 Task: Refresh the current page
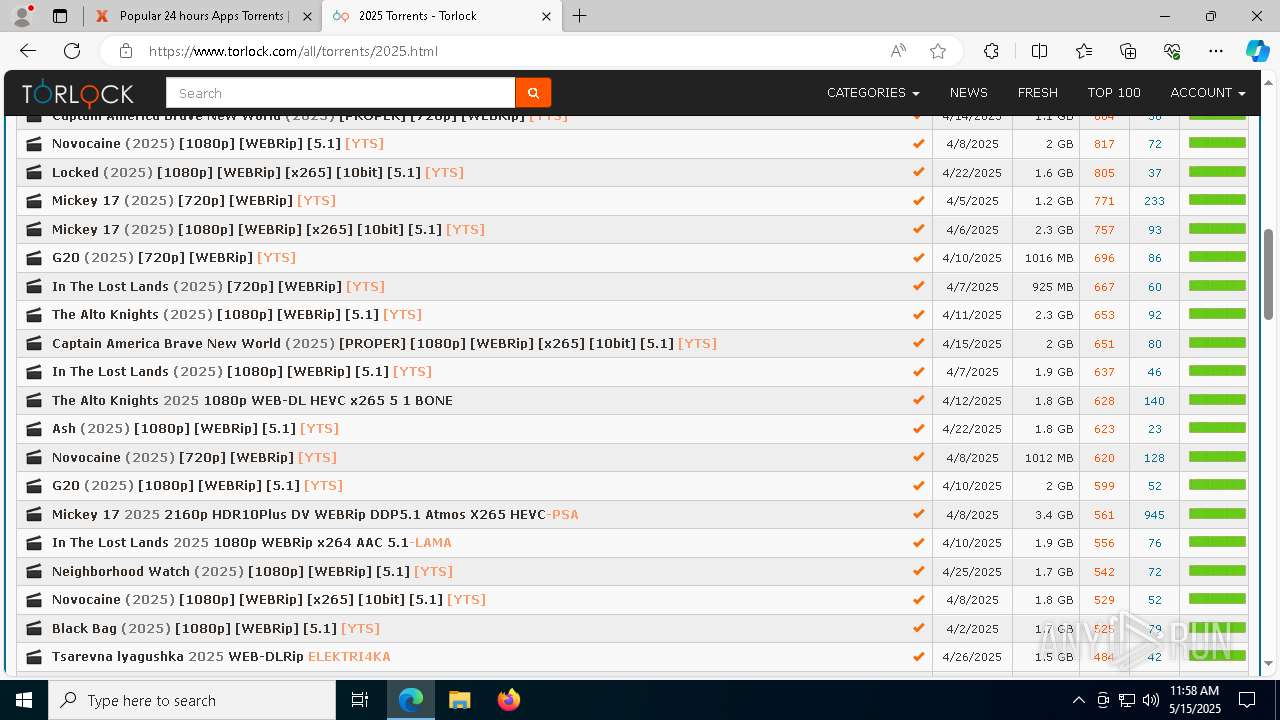coord(72,51)
